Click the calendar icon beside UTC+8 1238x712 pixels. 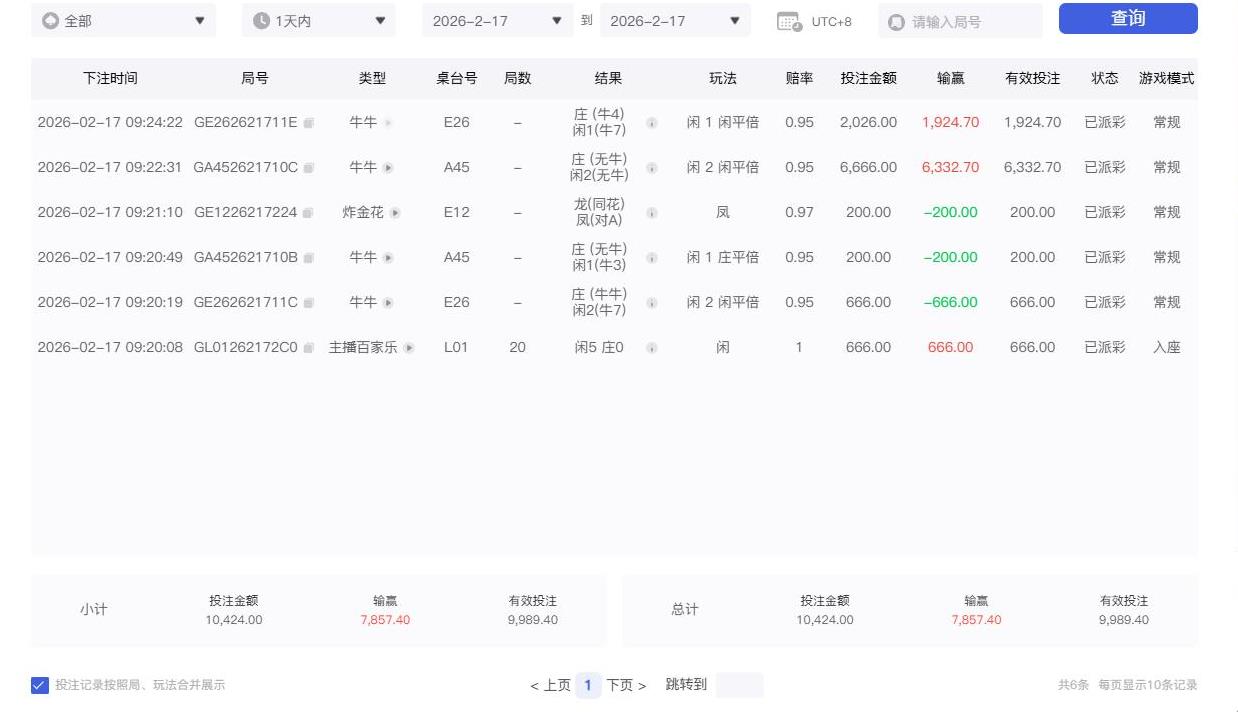click(x=788, y=20)
